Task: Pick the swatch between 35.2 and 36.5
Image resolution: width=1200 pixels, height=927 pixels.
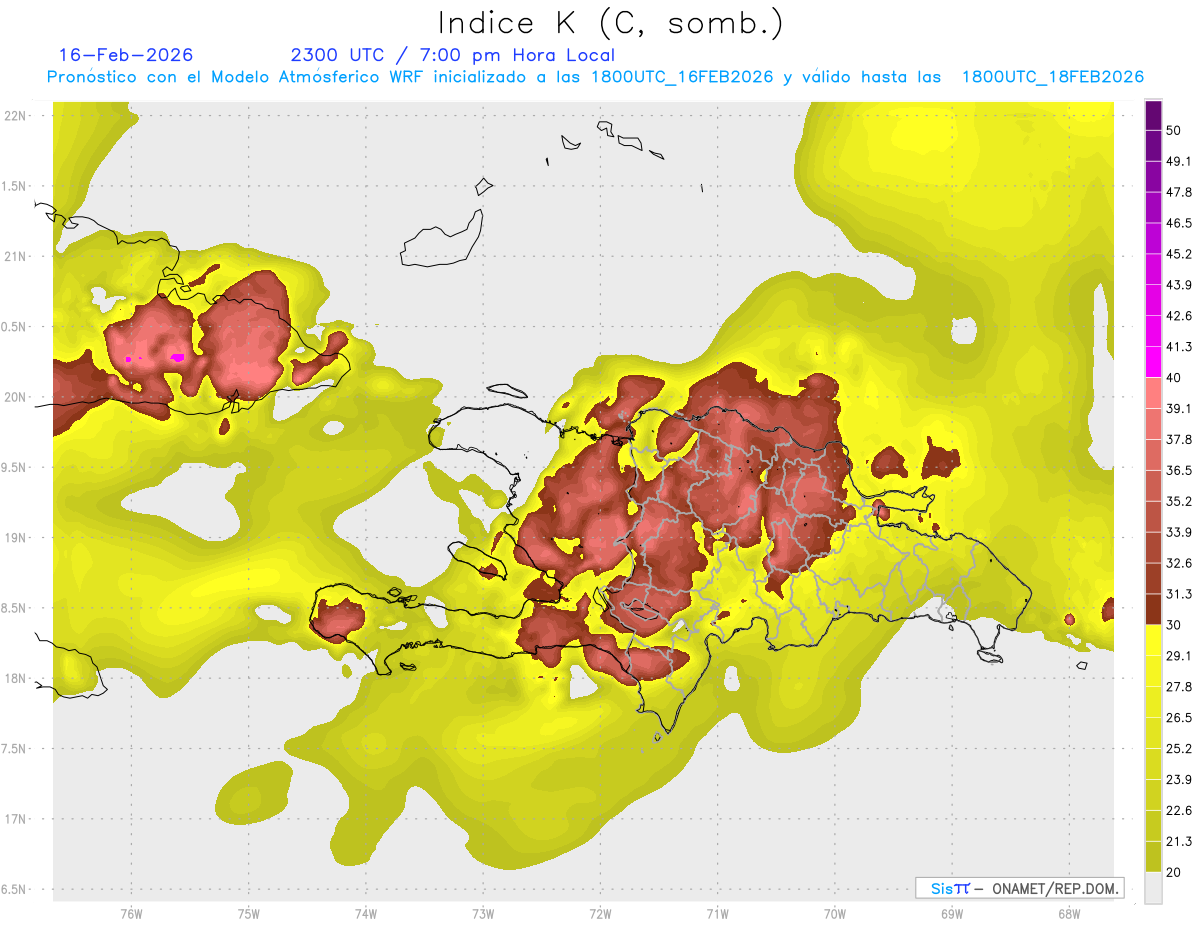Action: tap(1153, 486)
